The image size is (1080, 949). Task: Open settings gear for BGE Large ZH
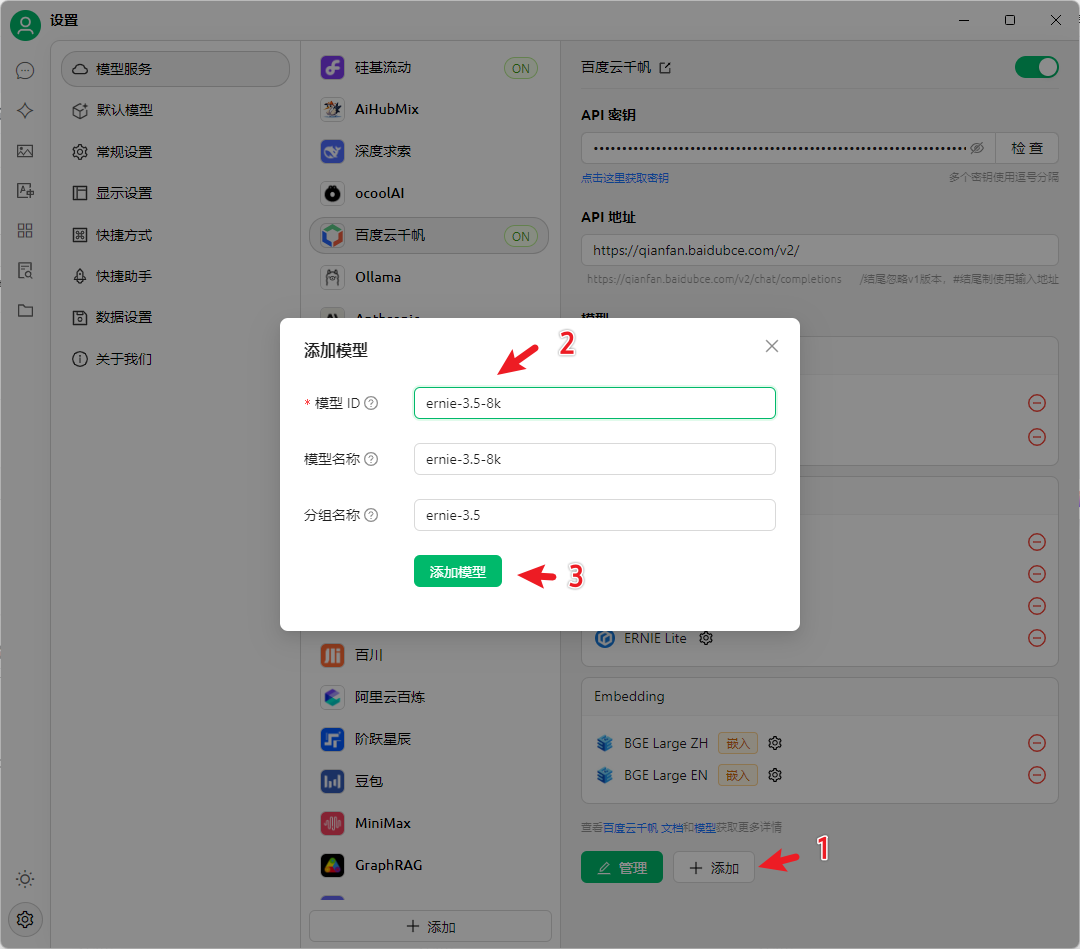[x=775, y=743]
